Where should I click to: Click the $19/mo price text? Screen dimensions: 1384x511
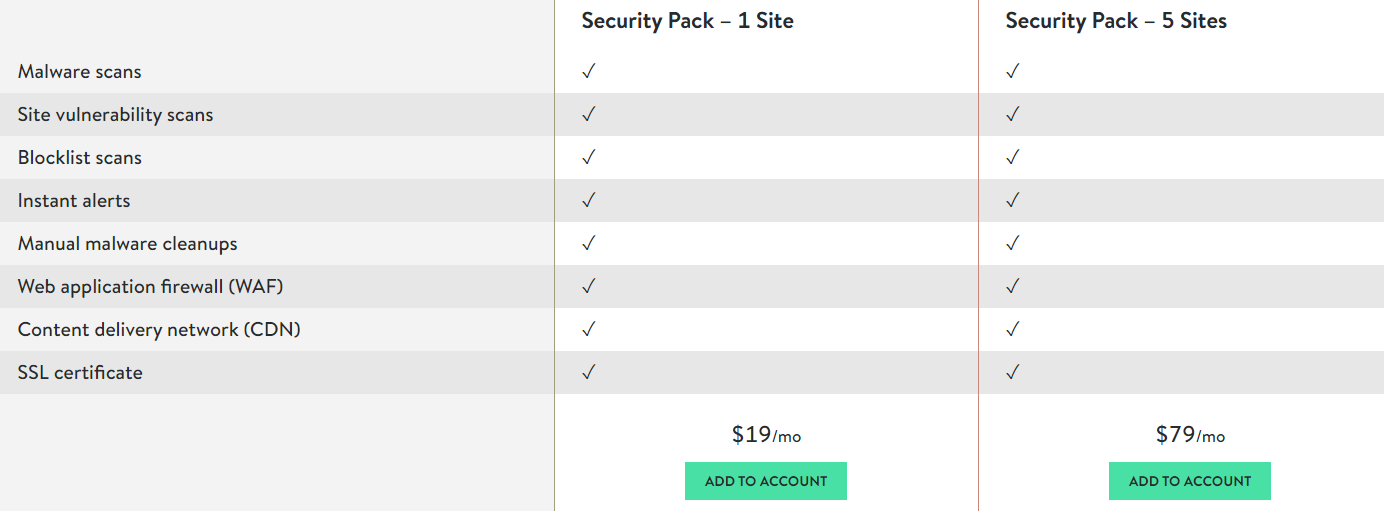point(766,435)
